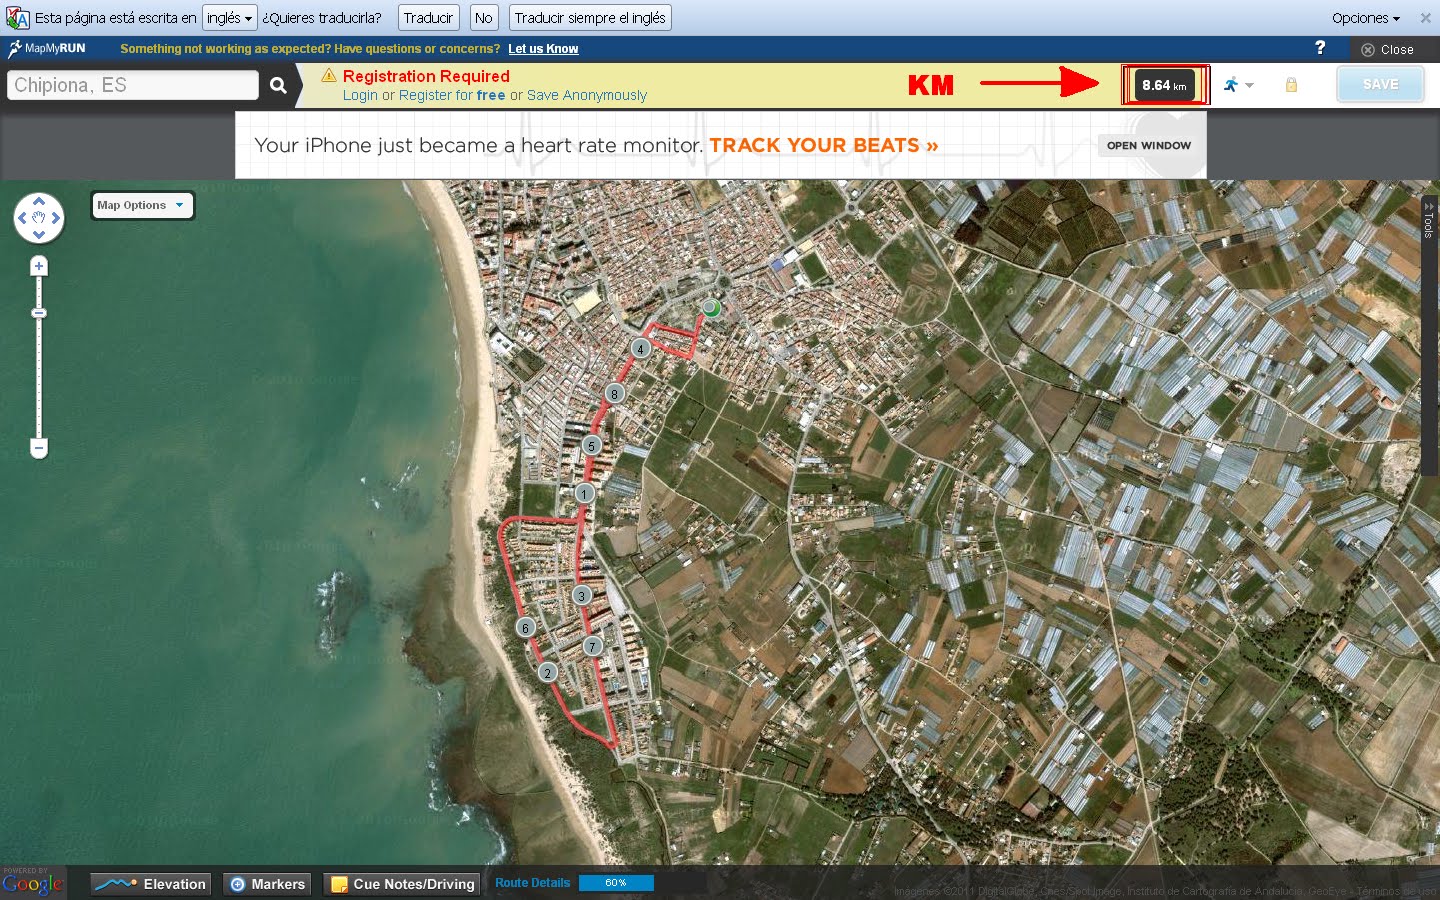Click the Traducir button
Screen dimensions: 1440x900
428,18
